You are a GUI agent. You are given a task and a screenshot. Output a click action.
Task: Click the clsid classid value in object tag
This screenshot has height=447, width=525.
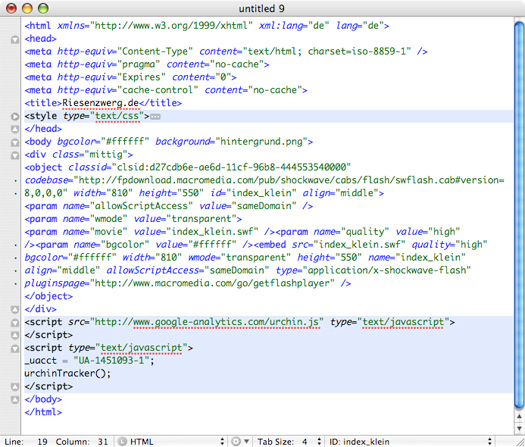coord(231,167)
